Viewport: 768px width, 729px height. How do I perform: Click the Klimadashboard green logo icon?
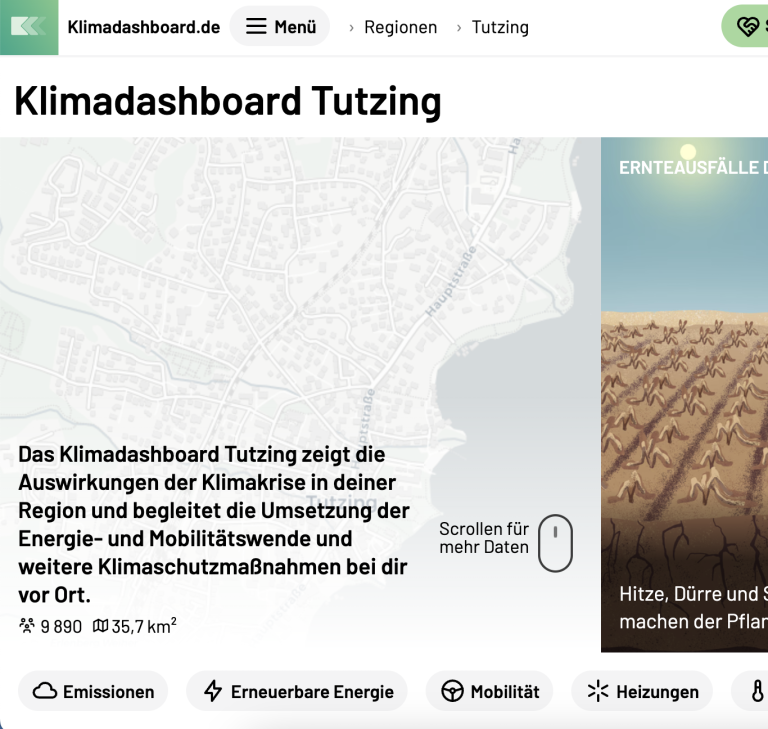(29, 27)
